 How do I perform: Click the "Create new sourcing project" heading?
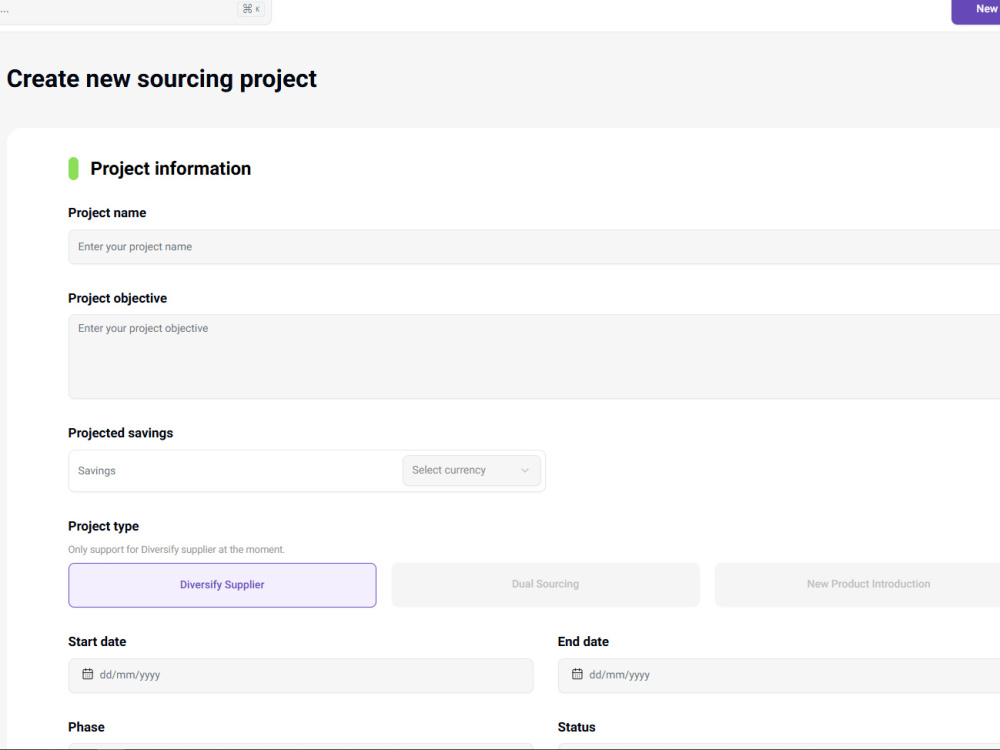click(x=161, y=79)
